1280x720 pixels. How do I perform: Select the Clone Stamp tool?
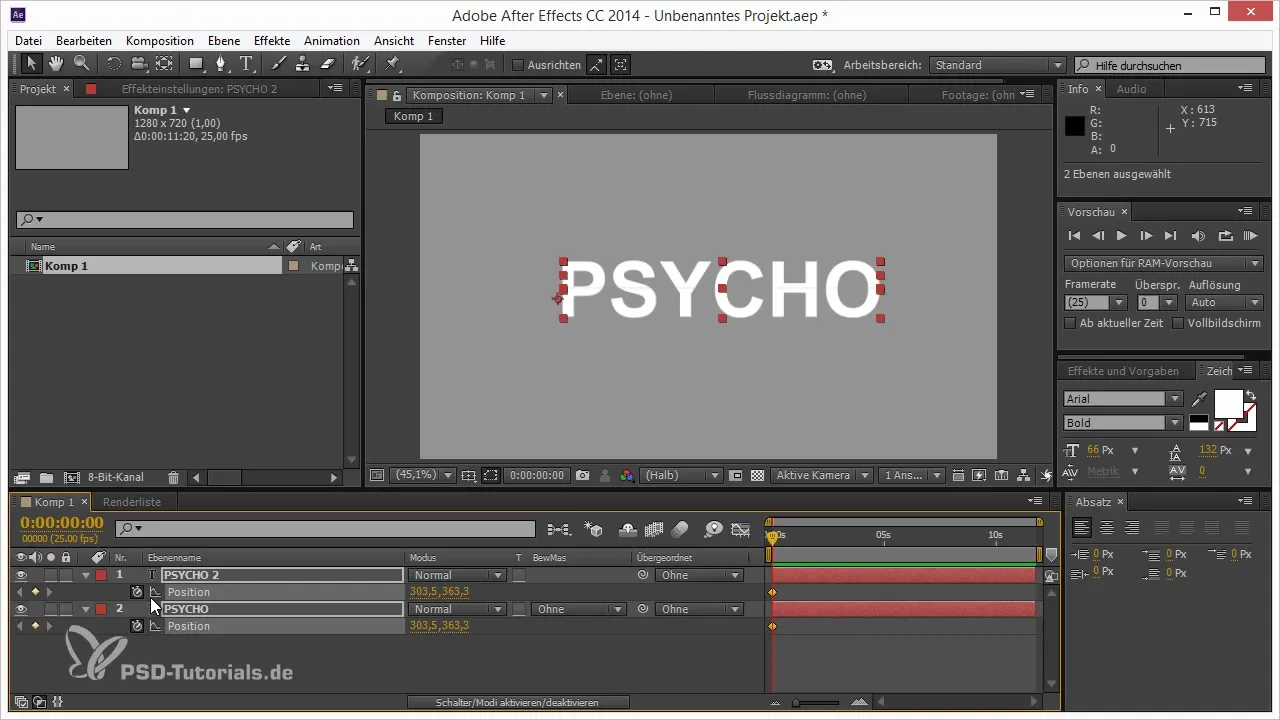click(304, 64)
